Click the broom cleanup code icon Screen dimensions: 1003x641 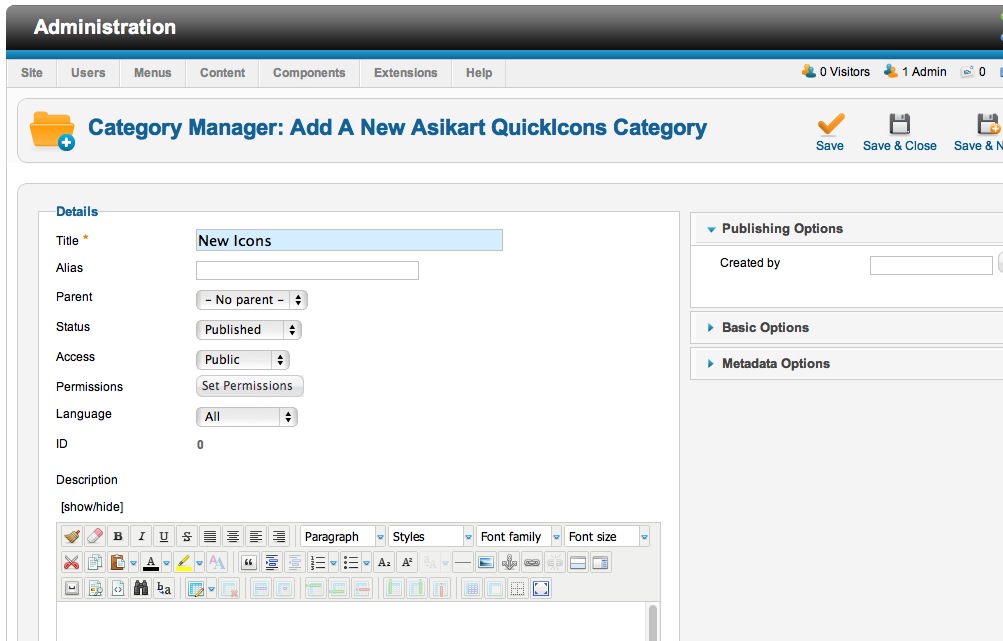point(72,536)
